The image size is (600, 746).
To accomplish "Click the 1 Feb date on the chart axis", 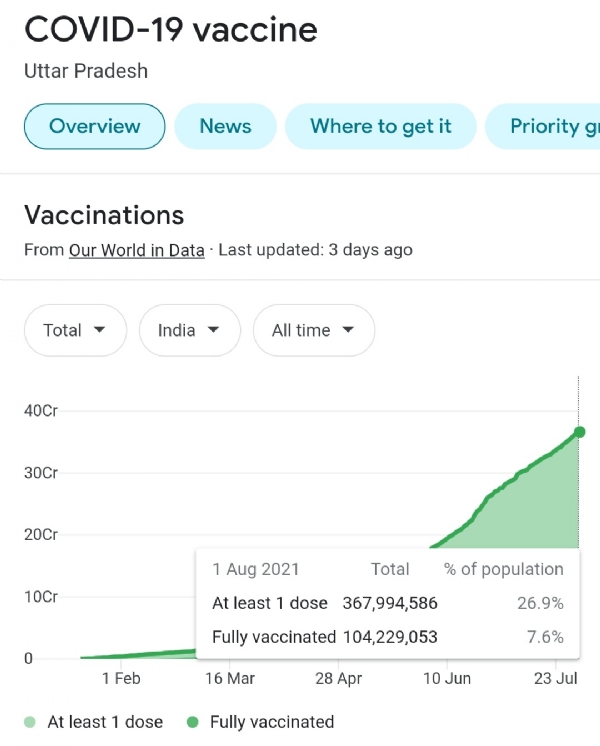I will (121, 679).
